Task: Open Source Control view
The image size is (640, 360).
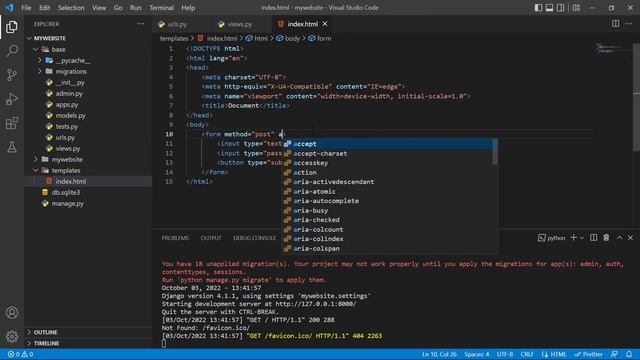Action: (12, 75)
